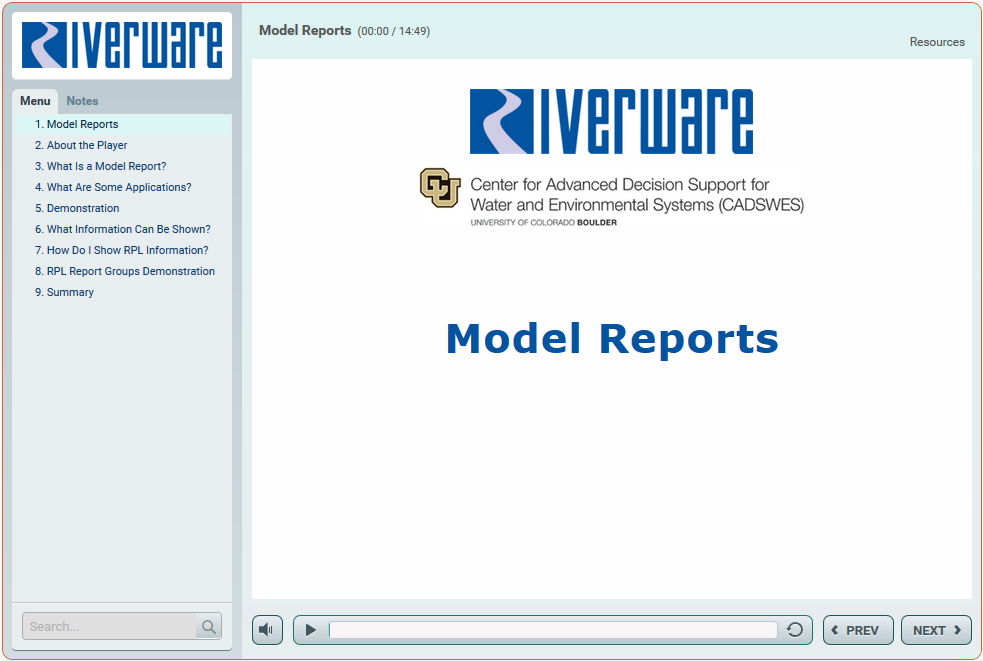
Task: Open 8. RPL Report Groups Demonstration
Action: coord(122,272)
